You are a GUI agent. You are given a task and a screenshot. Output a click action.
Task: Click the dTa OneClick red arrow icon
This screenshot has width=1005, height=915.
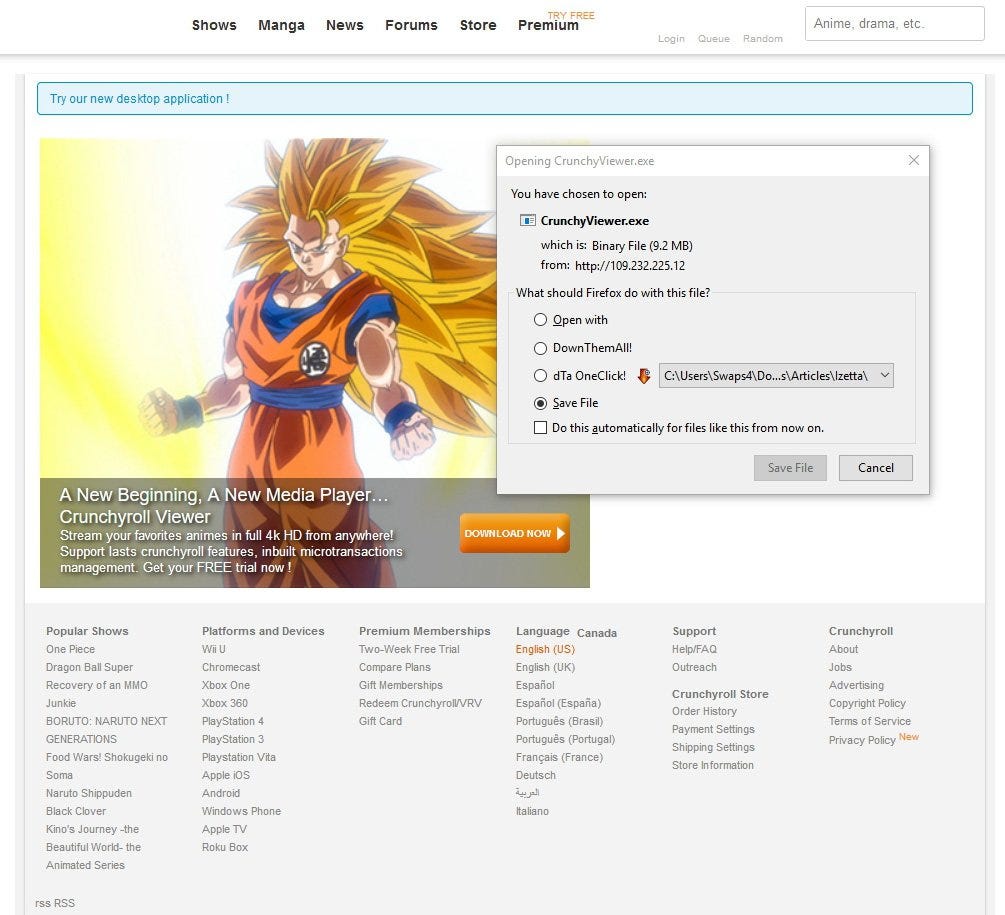click(x=644, y=375)
